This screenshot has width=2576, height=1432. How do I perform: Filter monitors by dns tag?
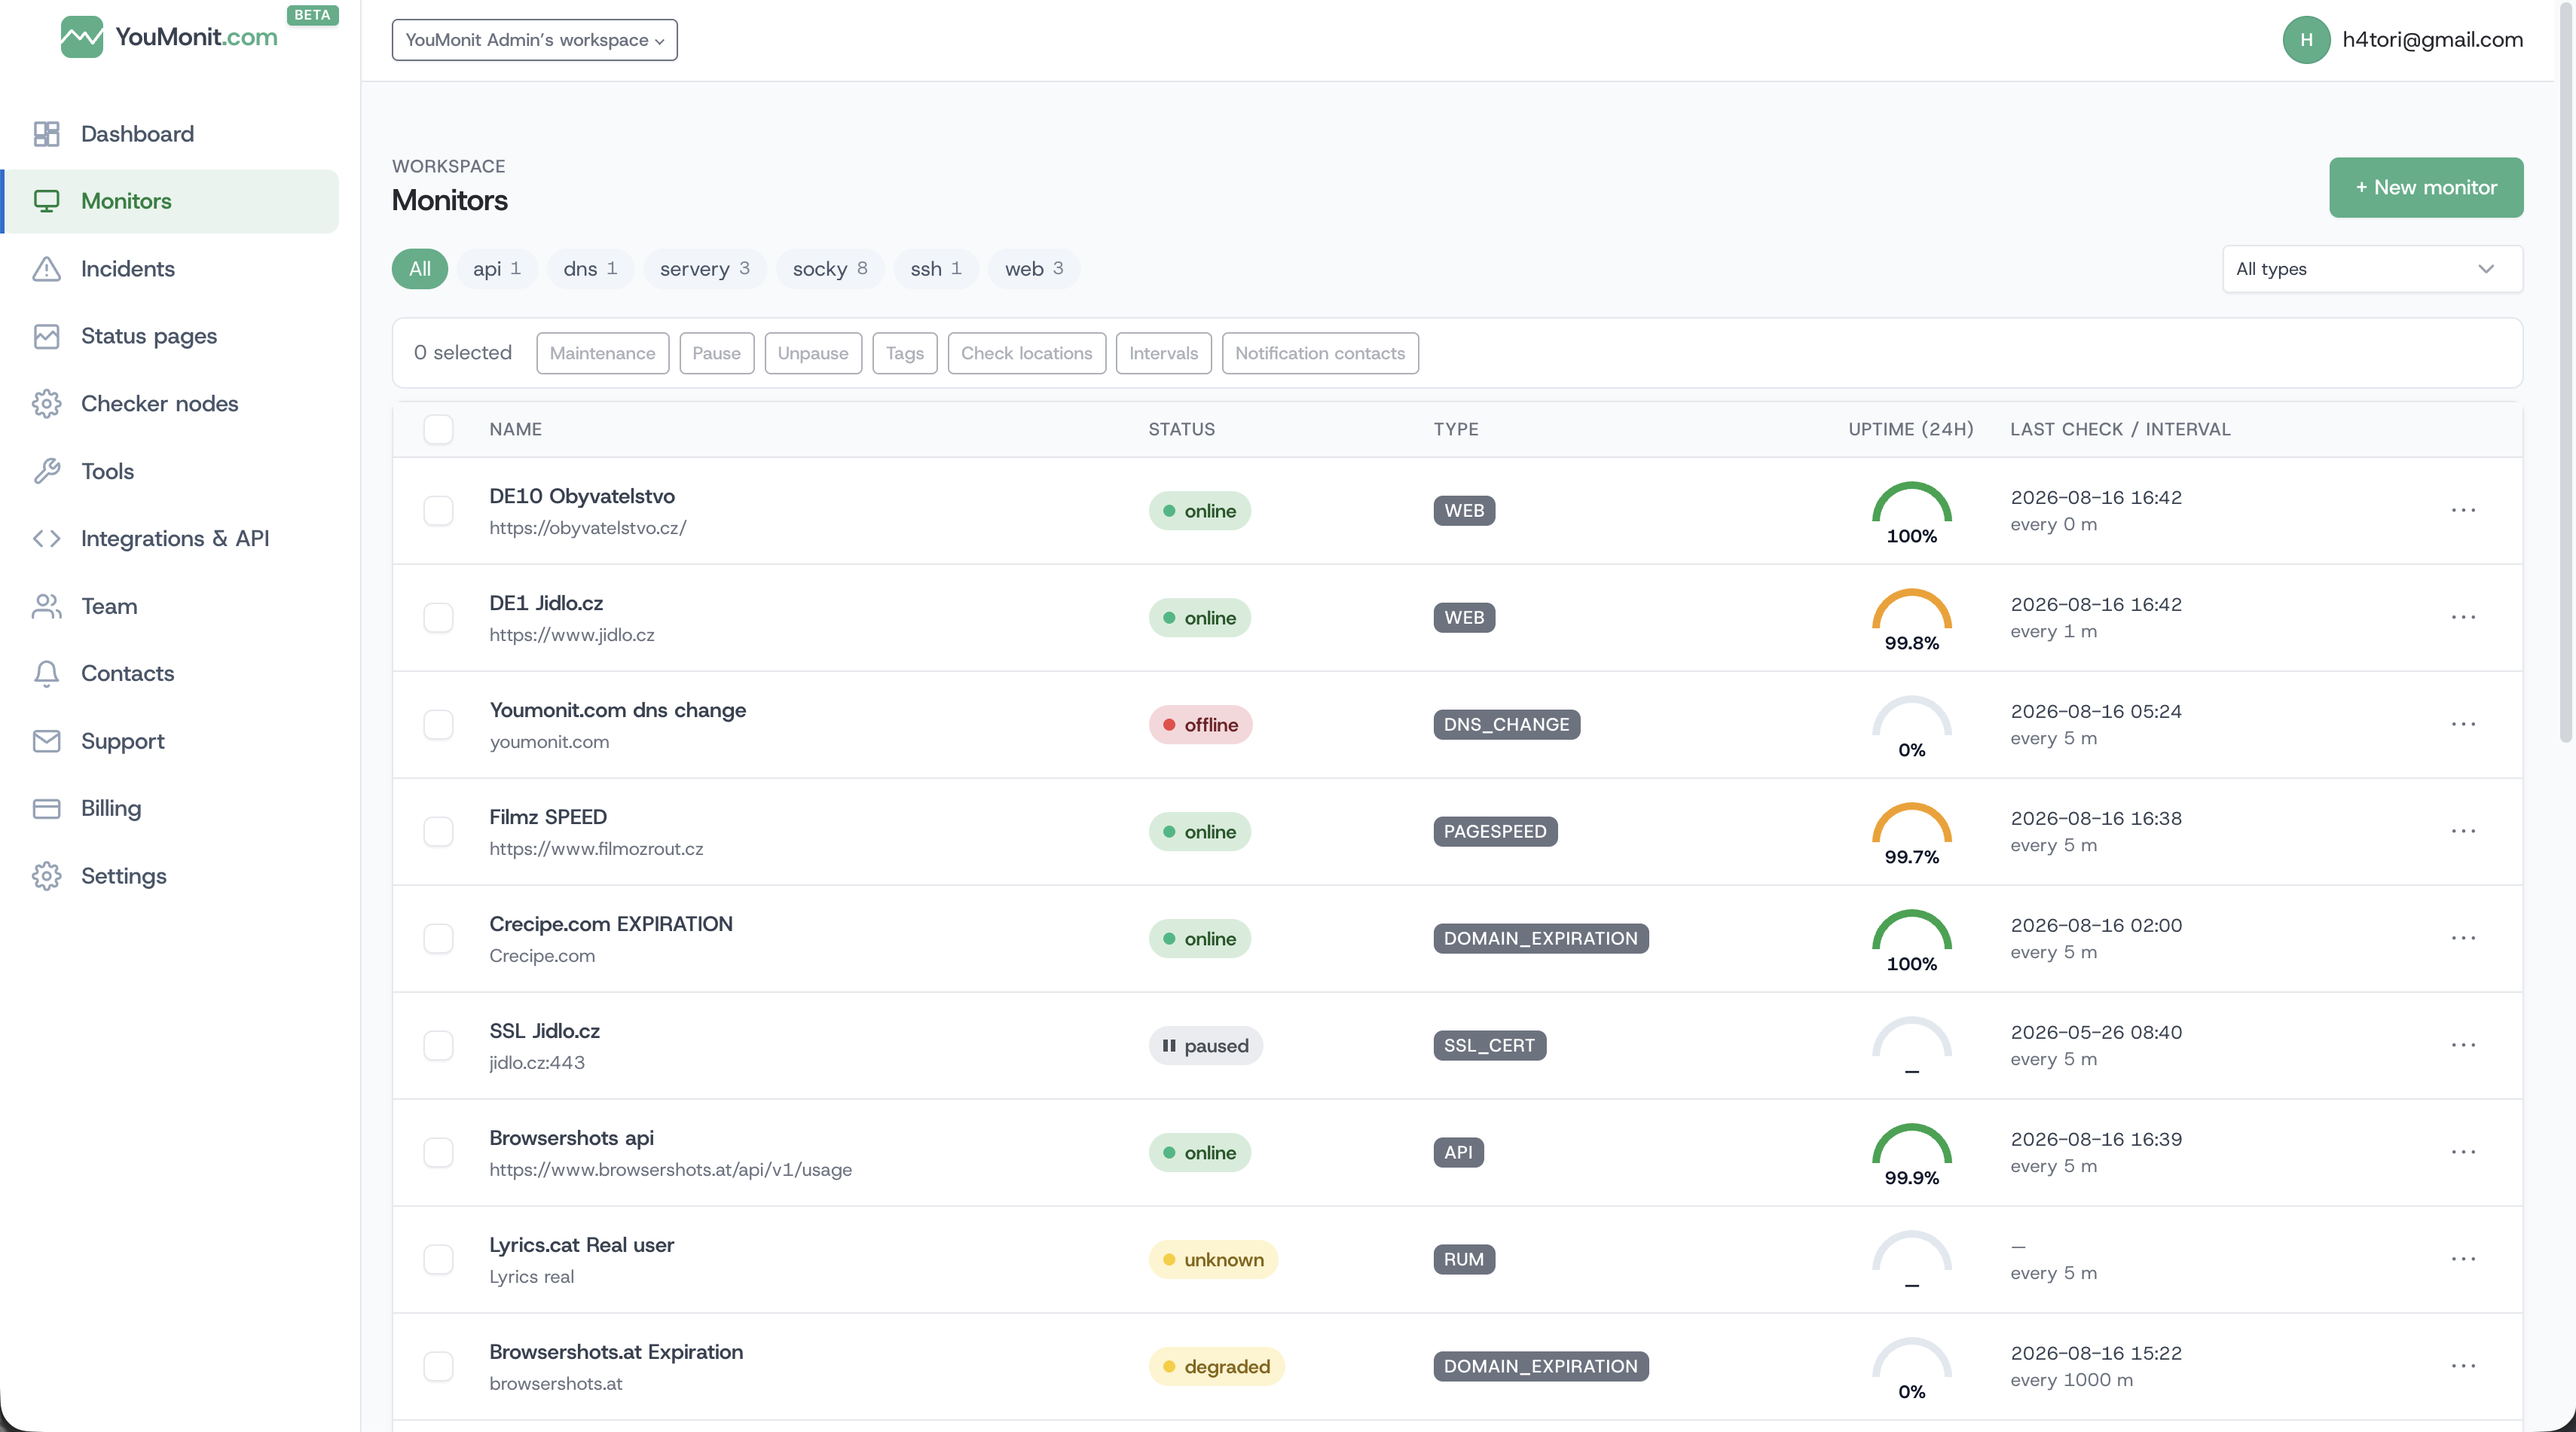coord(590,269)
